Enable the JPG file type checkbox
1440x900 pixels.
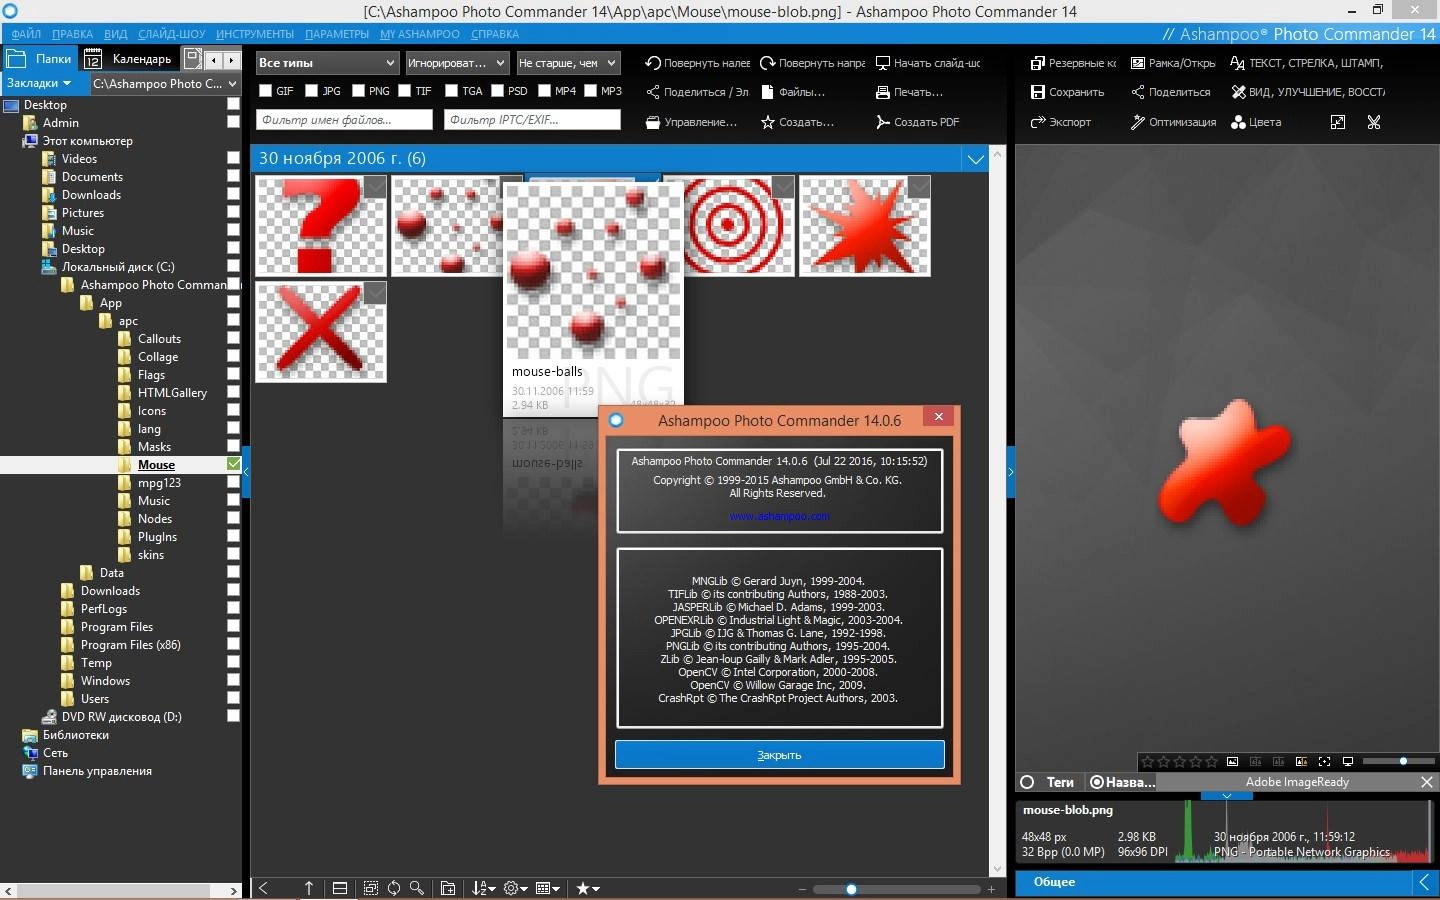311,91
